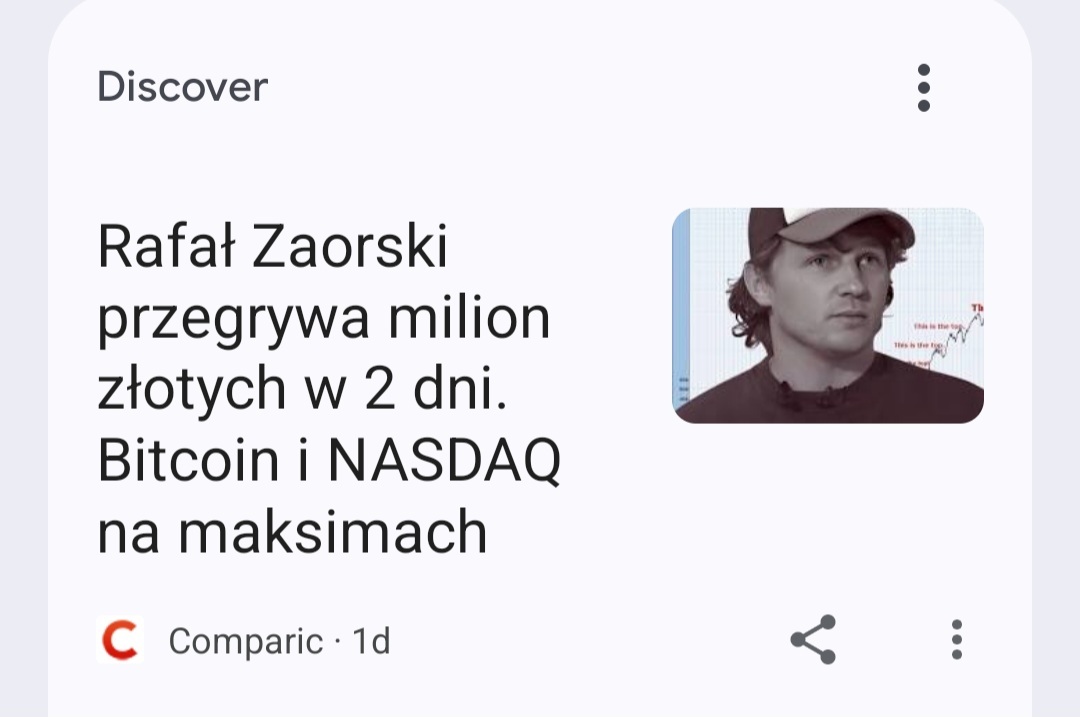Share the Rafał Zaorski article
The width and height of the screenshot is (1080, 717).
point(812,640)
